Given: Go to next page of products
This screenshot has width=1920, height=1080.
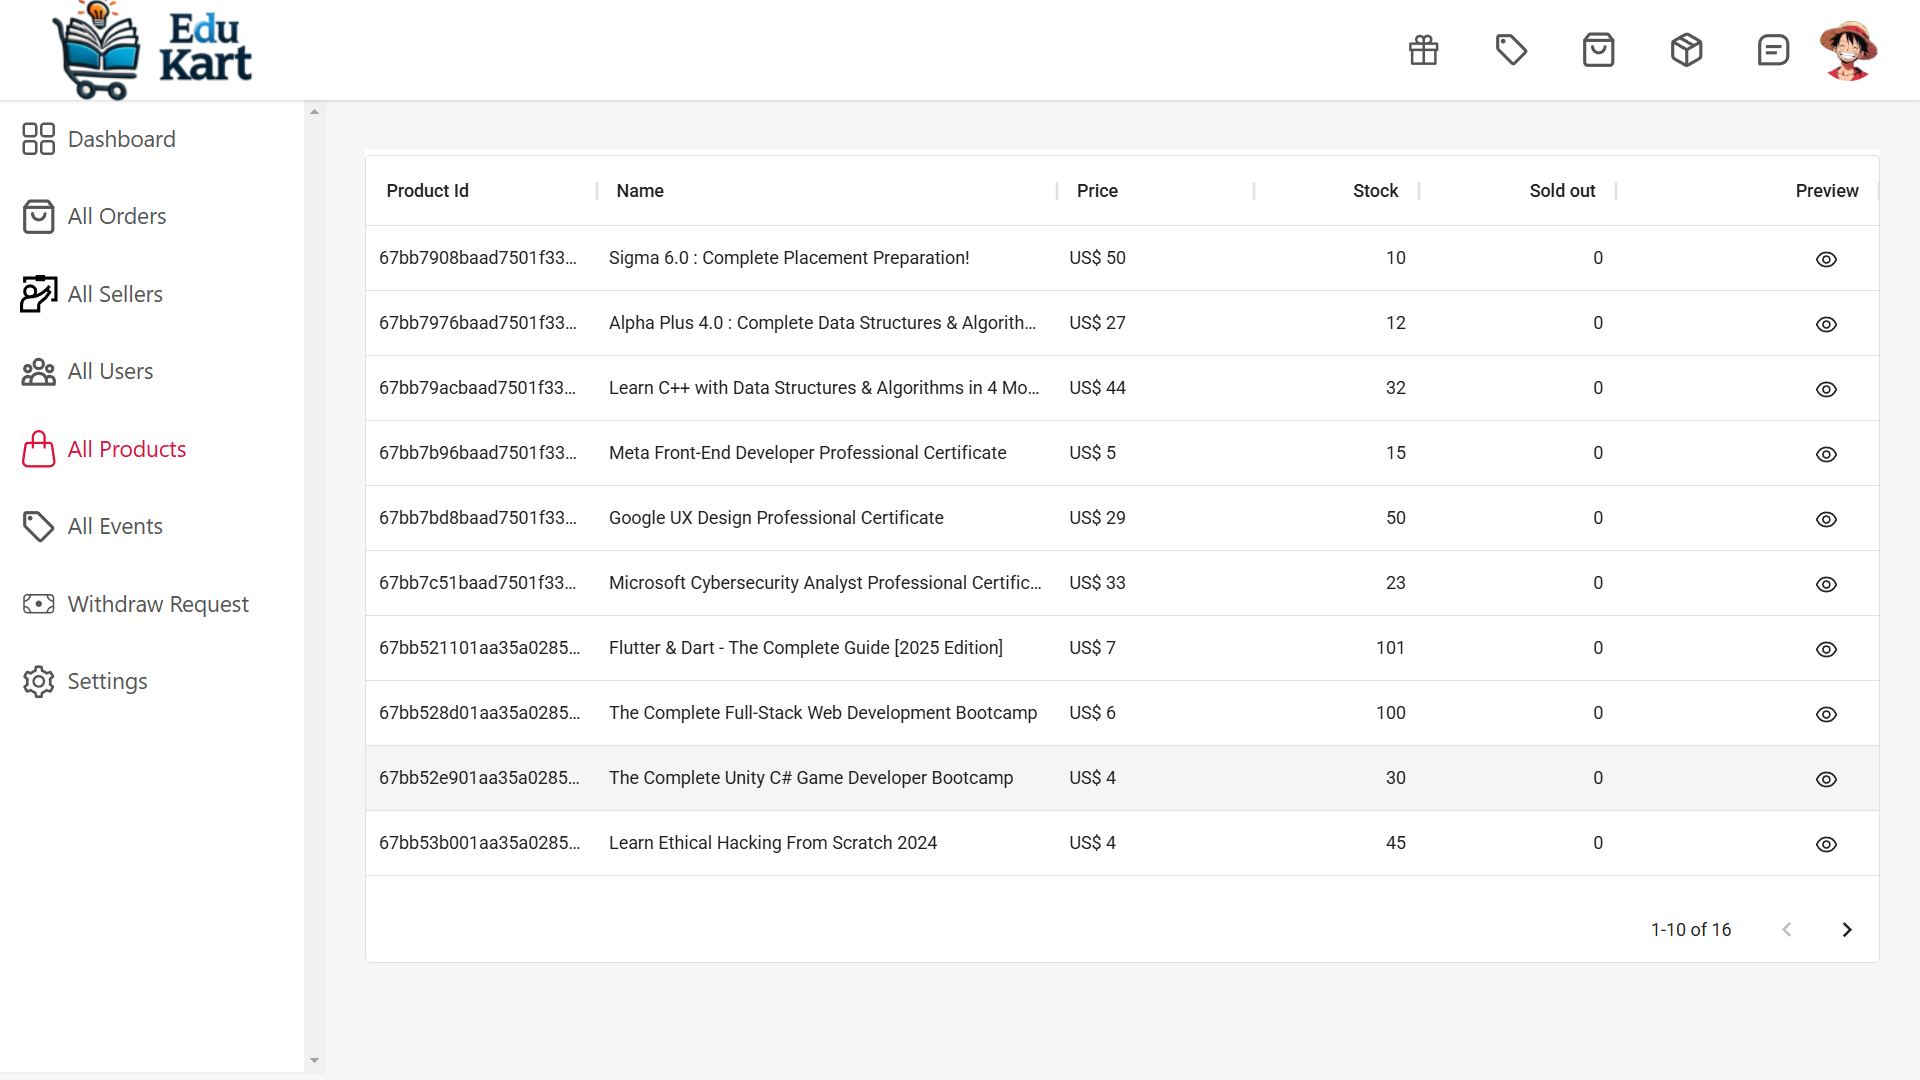Looking at the screenshot, I should (1847, 930).
